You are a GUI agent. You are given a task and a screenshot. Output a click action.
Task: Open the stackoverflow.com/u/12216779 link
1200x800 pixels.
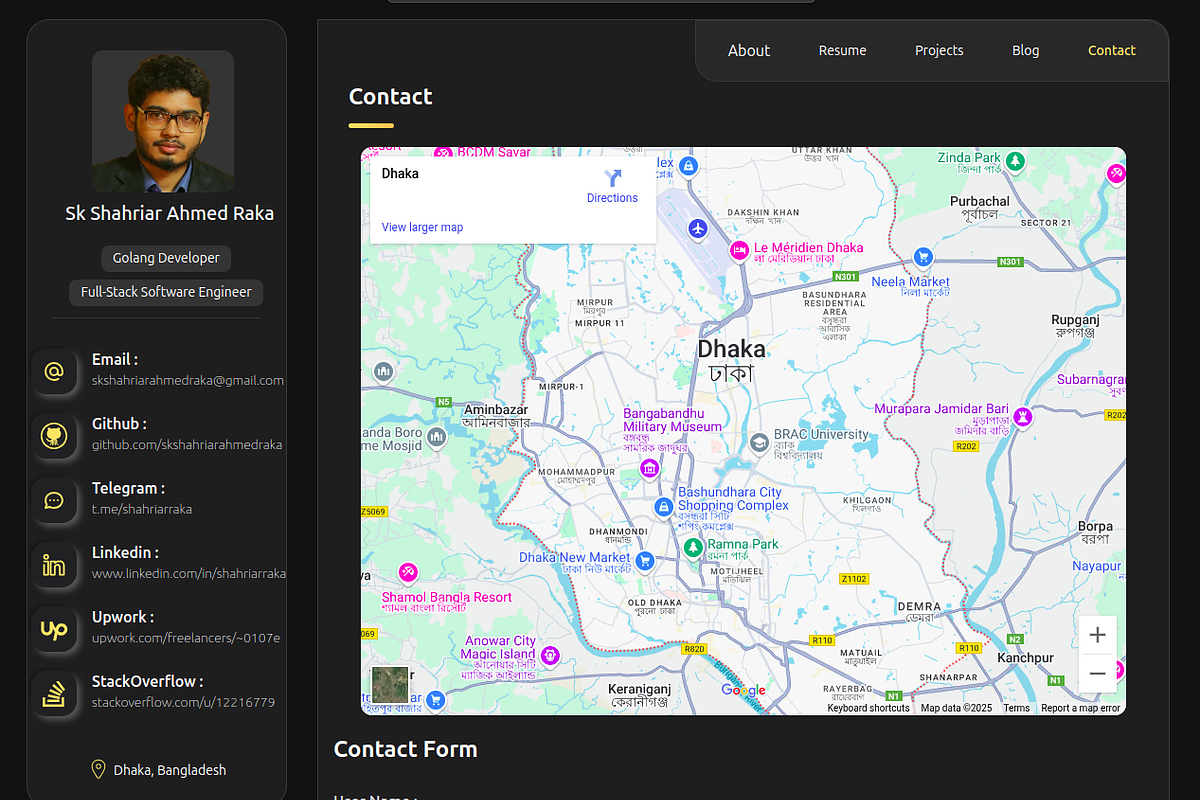click(183, 702)
